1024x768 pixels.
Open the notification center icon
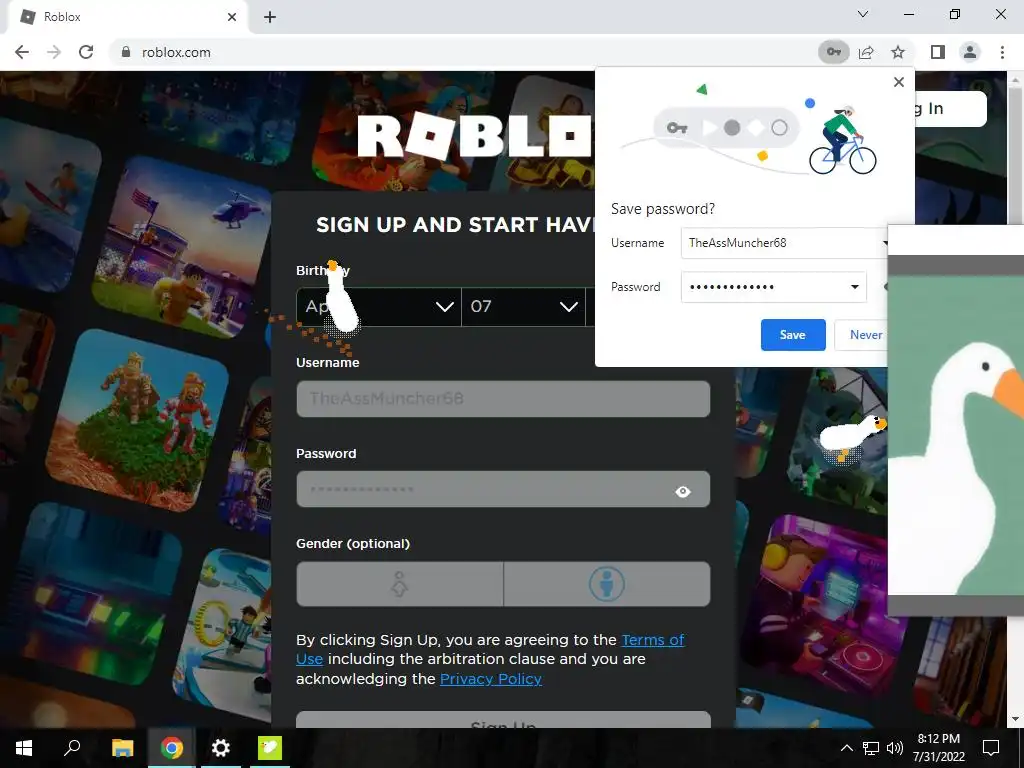tap(991, 748)
